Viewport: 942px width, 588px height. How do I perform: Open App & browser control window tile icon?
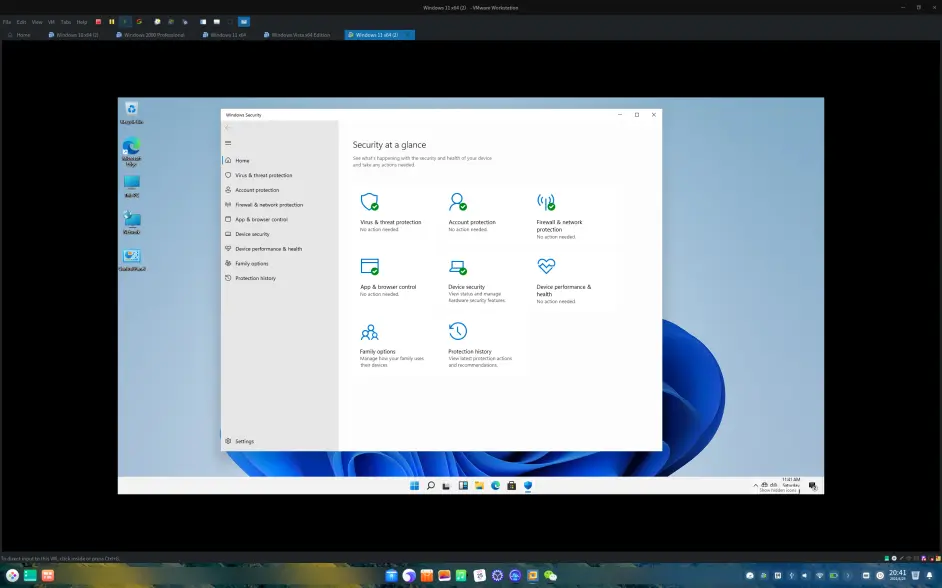tap(369, 266)
